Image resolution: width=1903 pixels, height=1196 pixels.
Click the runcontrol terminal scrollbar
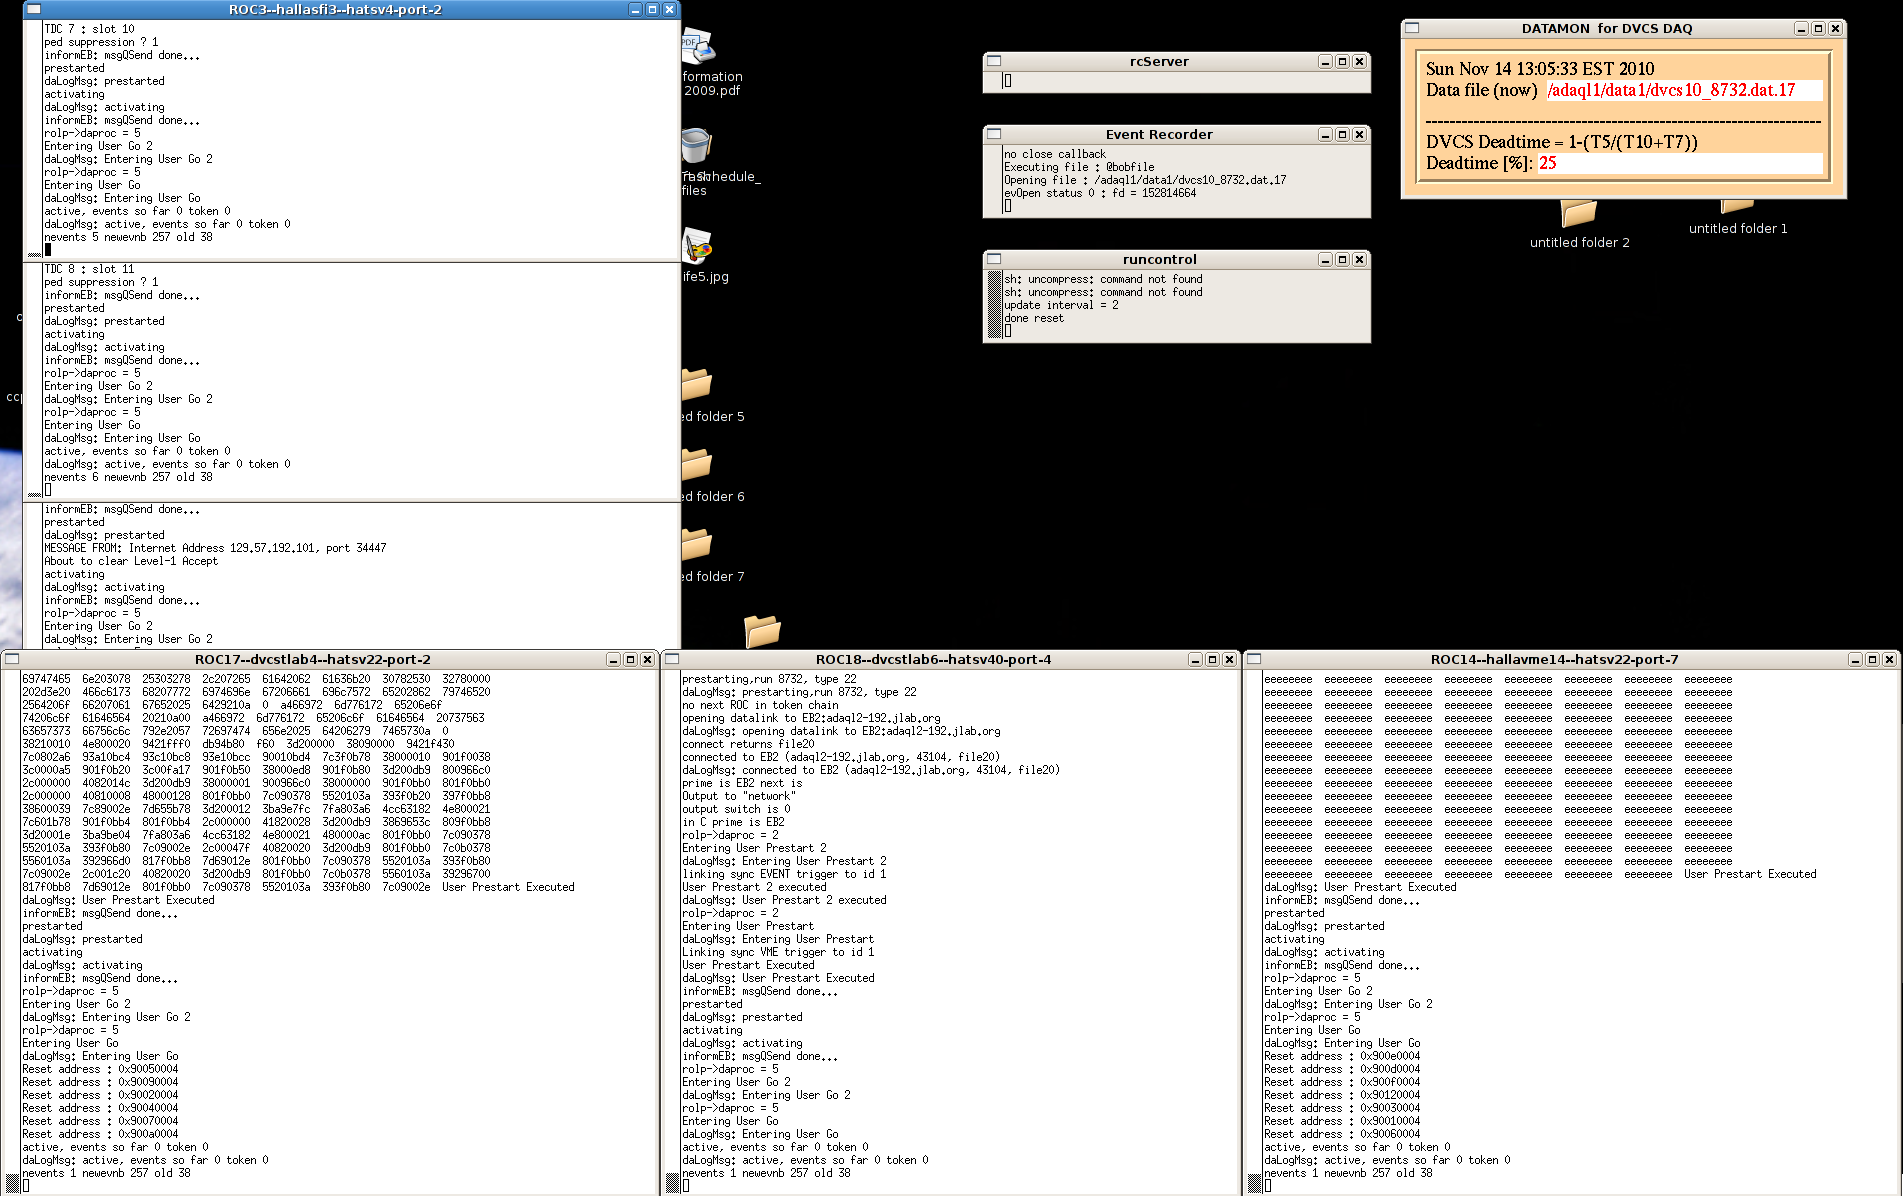(994, 305)
